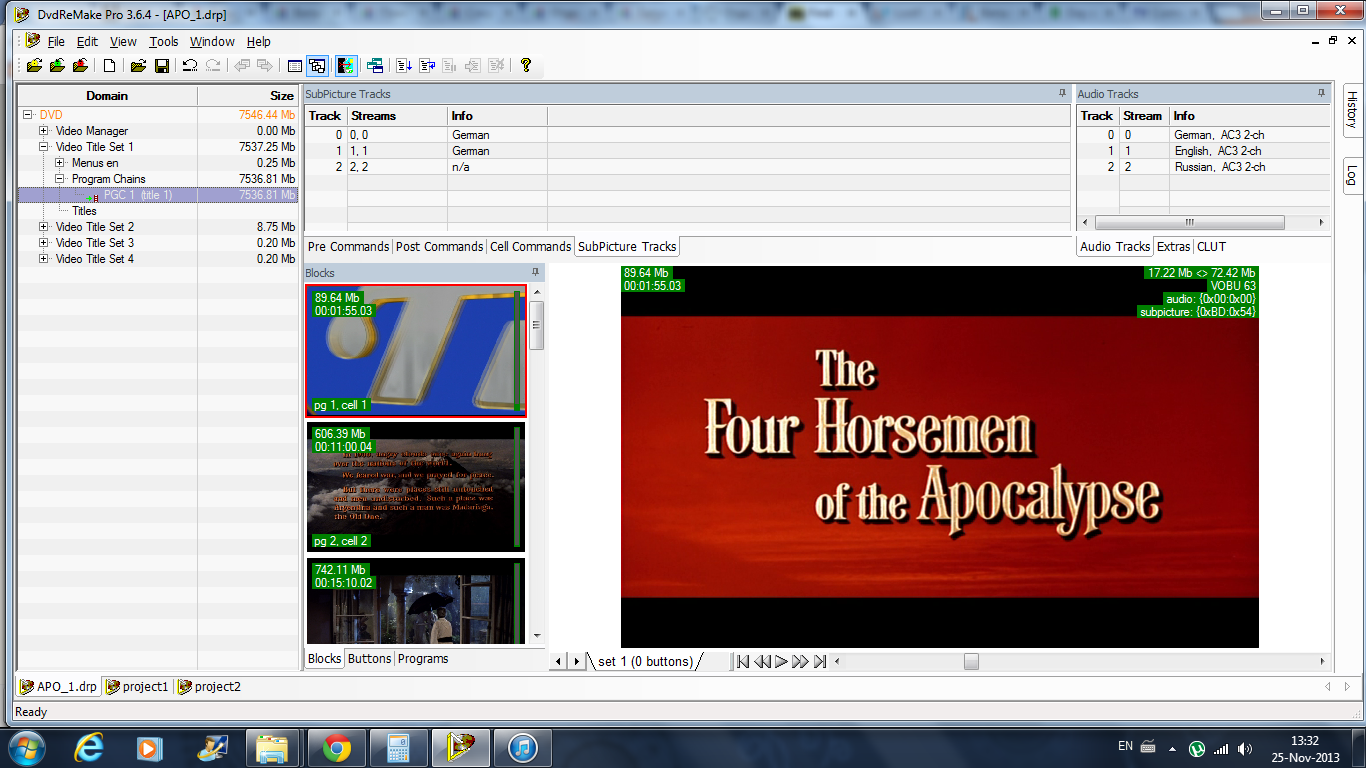Jump to first frame in preview
Viewport: 1366px width, 768px height.
[742, 661]
